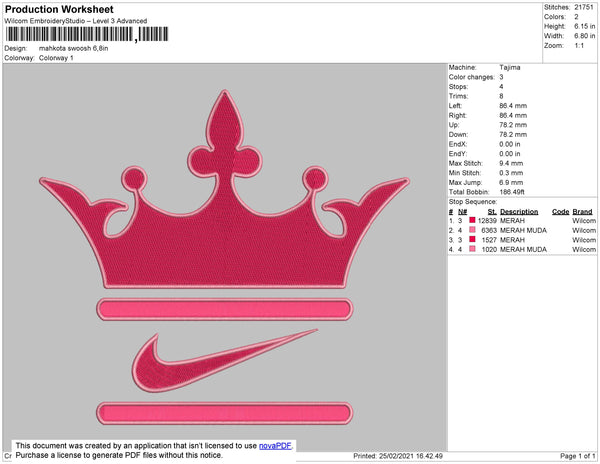Click the MERAH color swatch in row 3
Viewport: 600px width, 464px height.
click(472, 239)
